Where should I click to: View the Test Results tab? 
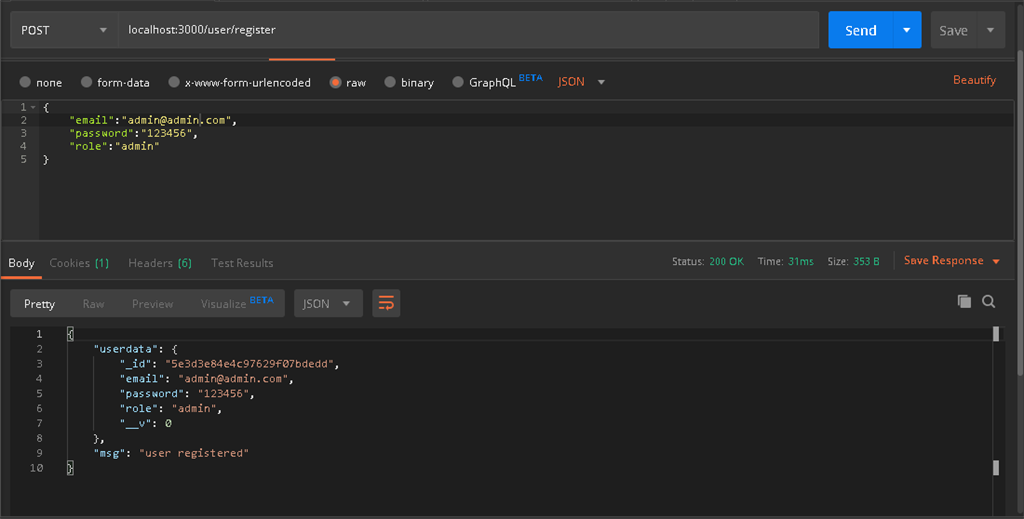point(242,263)
